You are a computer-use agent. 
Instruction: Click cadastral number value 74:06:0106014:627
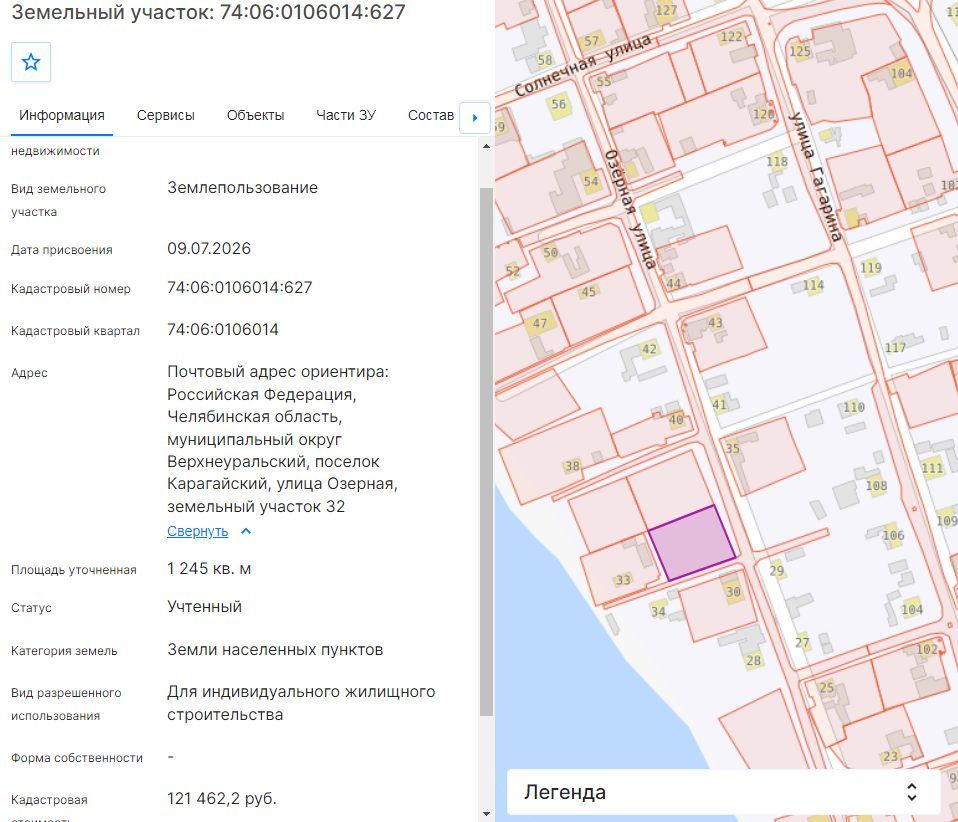(240, 287)
